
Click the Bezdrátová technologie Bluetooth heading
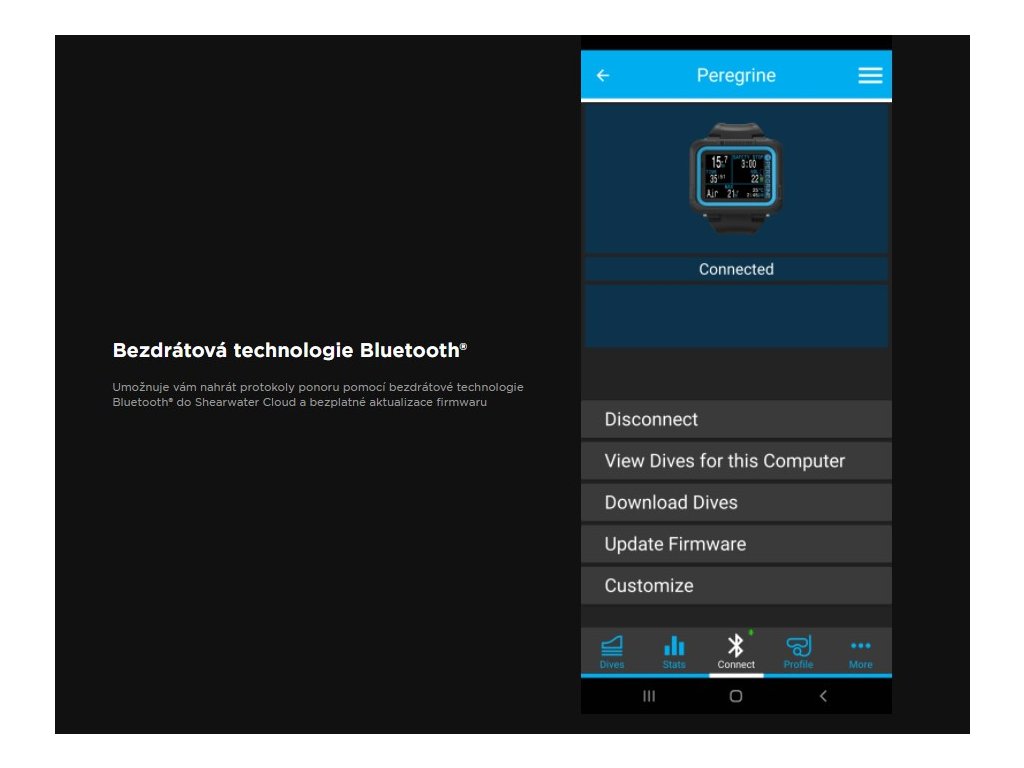pos(290,350)
